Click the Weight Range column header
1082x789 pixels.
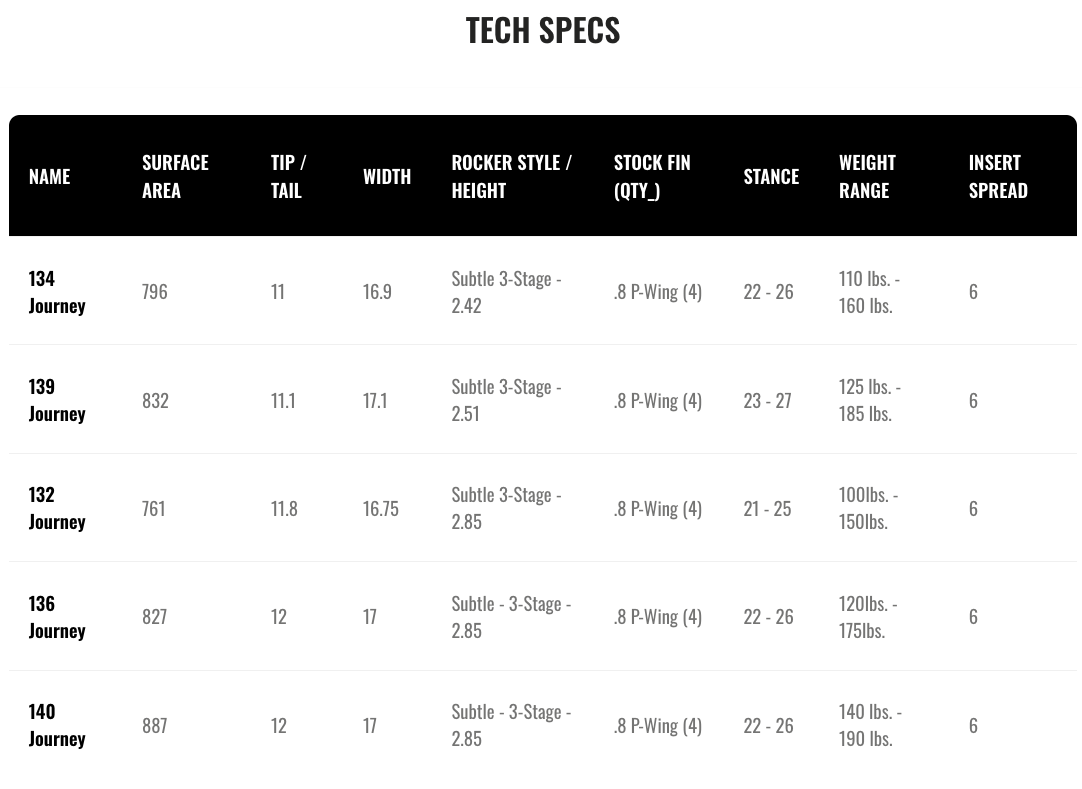[867, 176]
